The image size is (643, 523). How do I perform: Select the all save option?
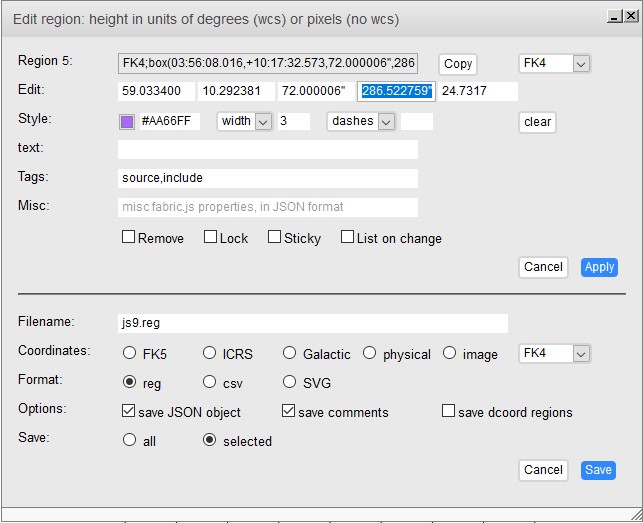click(129, 440)
